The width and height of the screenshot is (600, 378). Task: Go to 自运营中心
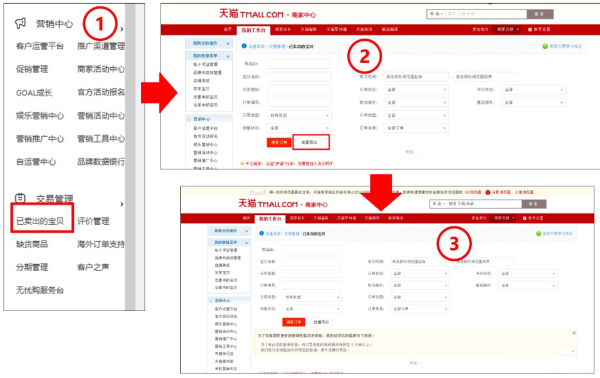point(36,162)
